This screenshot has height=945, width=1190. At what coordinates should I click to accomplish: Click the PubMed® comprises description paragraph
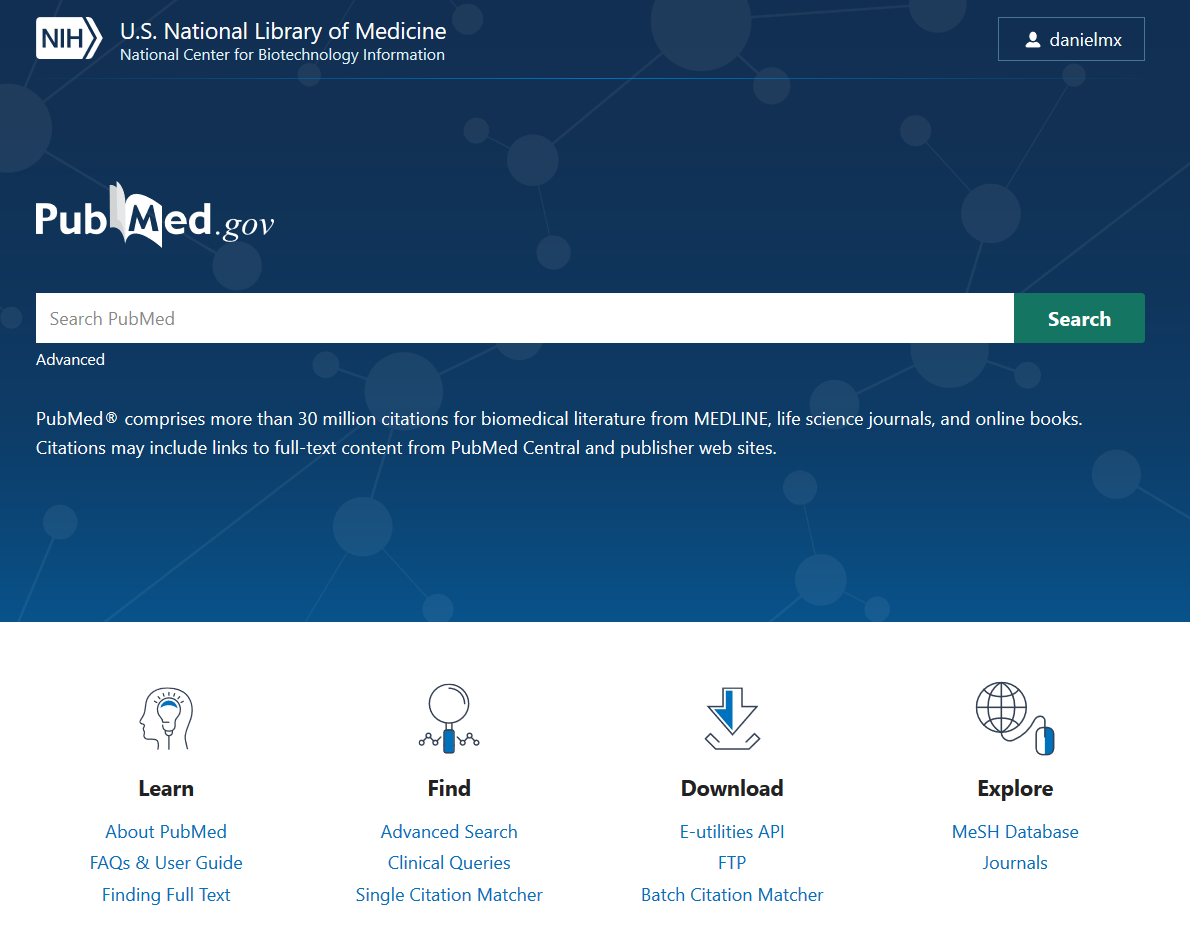coord(559,433)
